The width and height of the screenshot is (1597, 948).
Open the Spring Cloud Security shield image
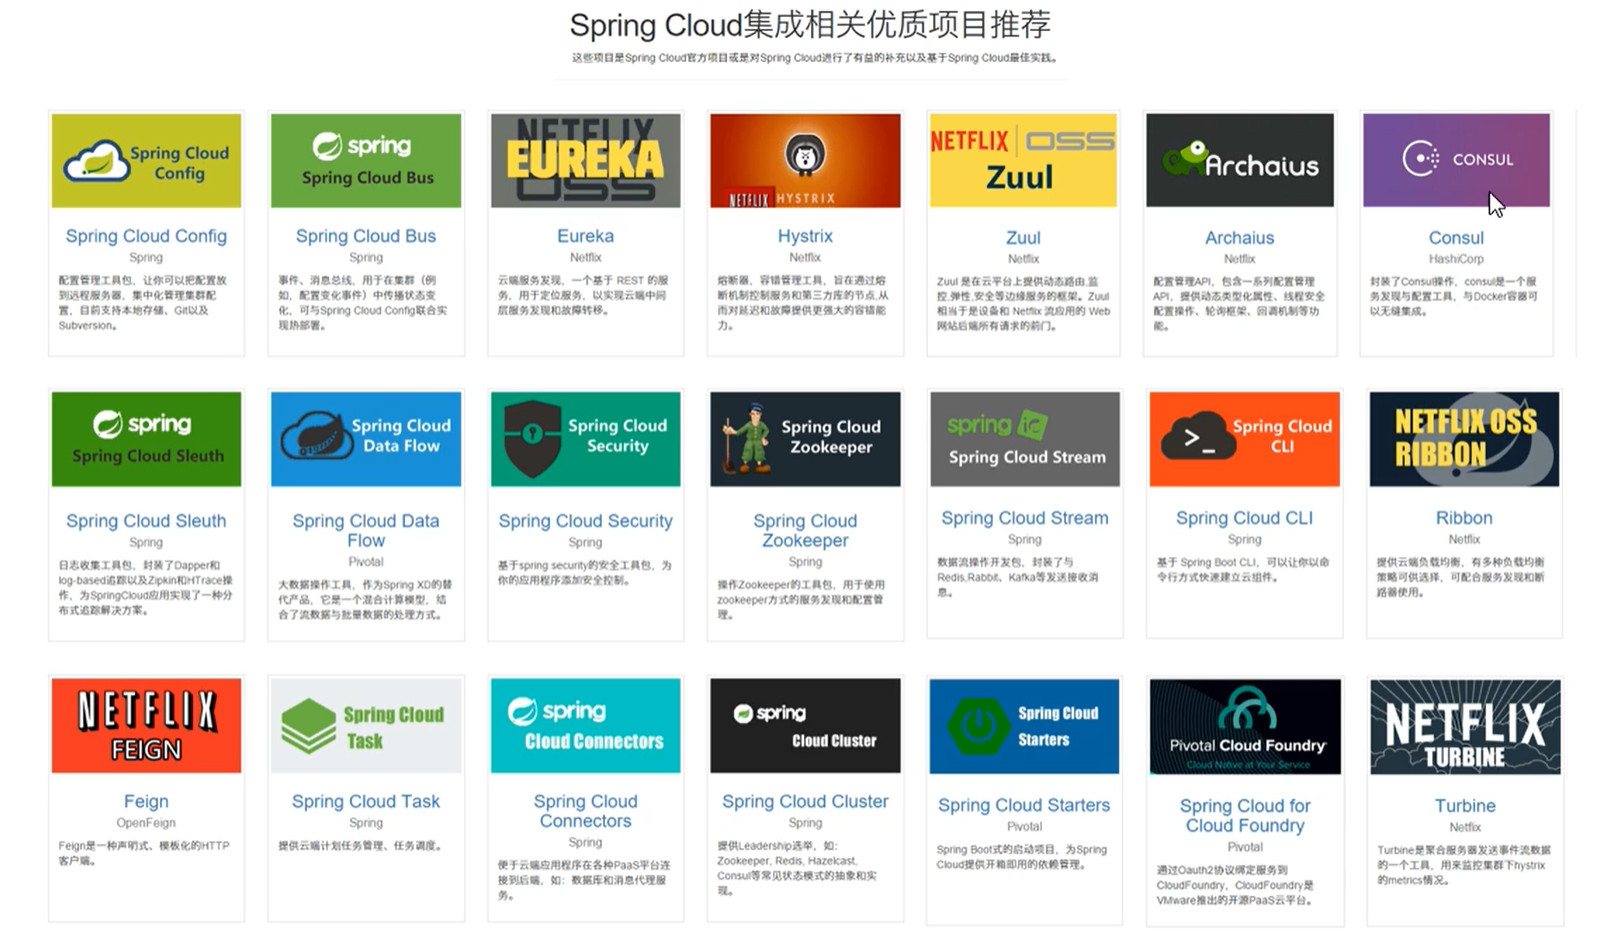(586, 440)
